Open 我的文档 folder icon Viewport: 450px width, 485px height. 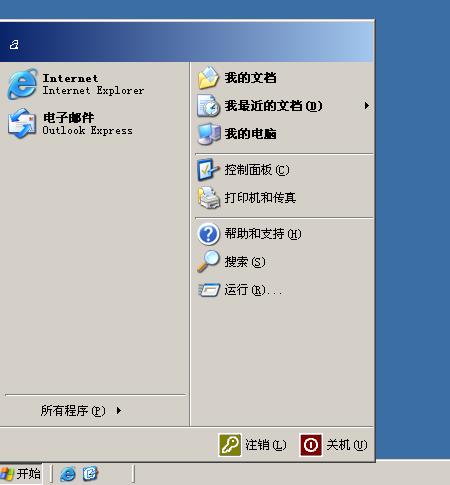(x=208, y=78)
